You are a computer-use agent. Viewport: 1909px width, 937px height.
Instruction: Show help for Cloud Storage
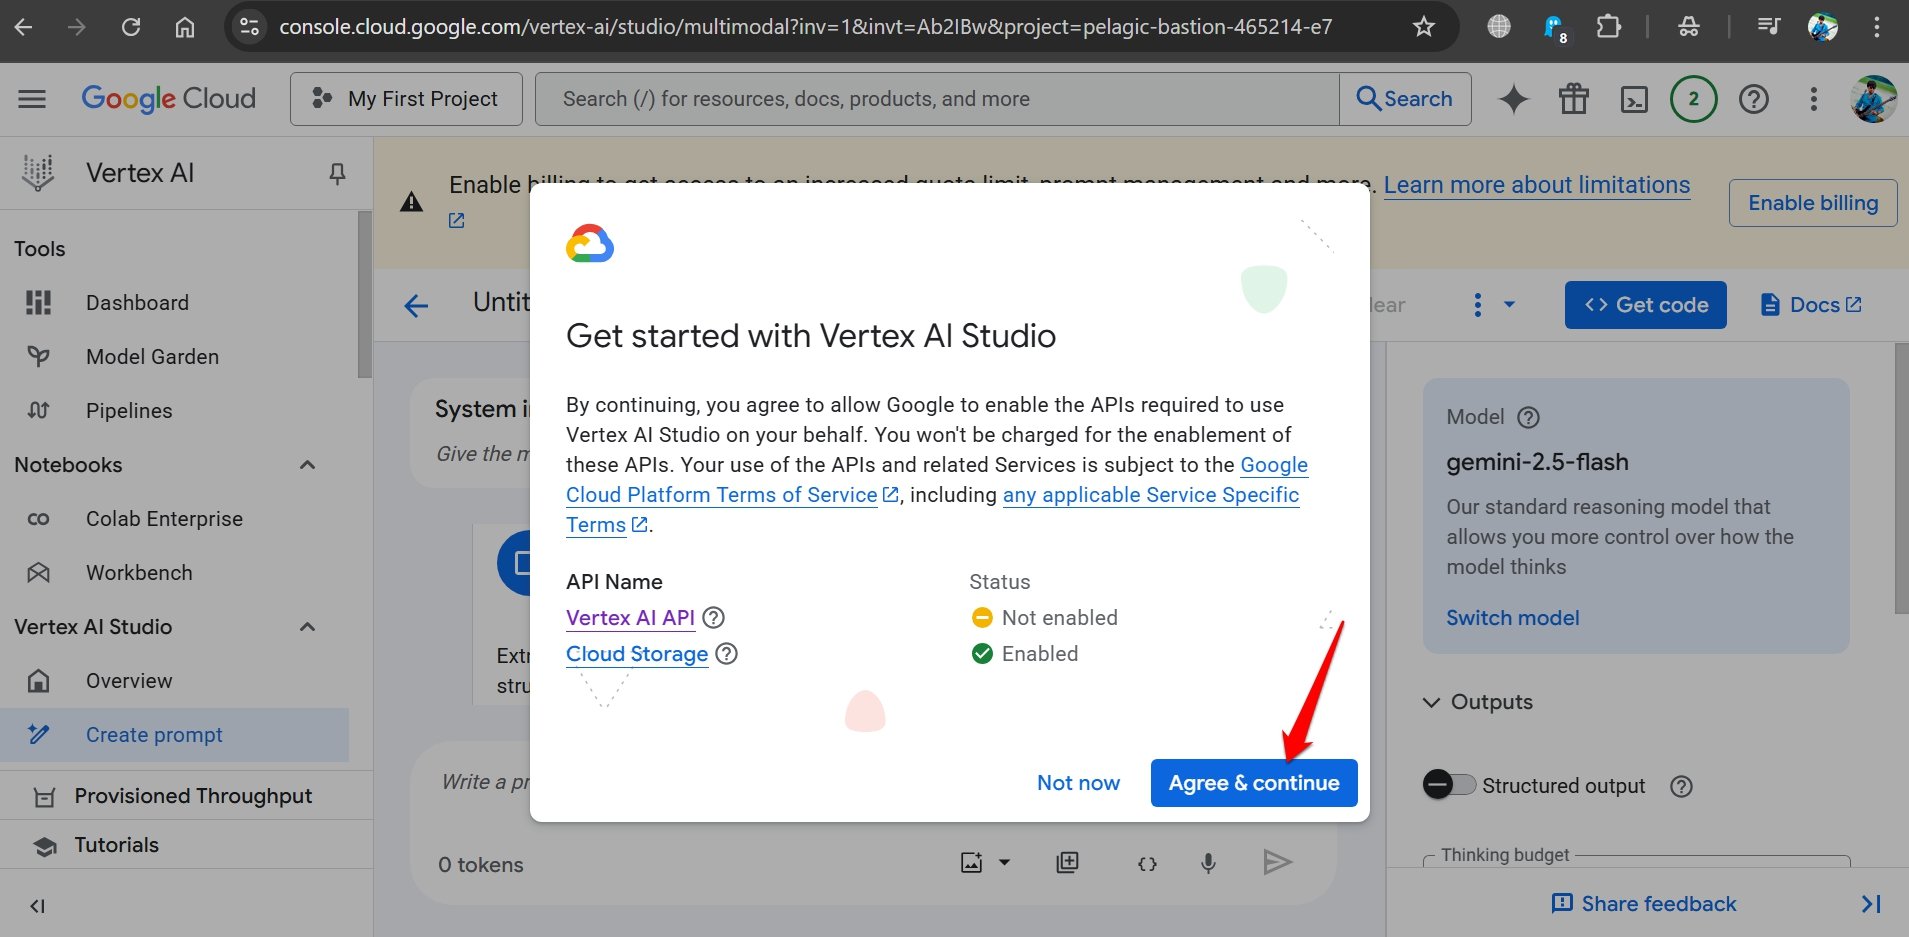pyautogui.click(x=727, y=654)
